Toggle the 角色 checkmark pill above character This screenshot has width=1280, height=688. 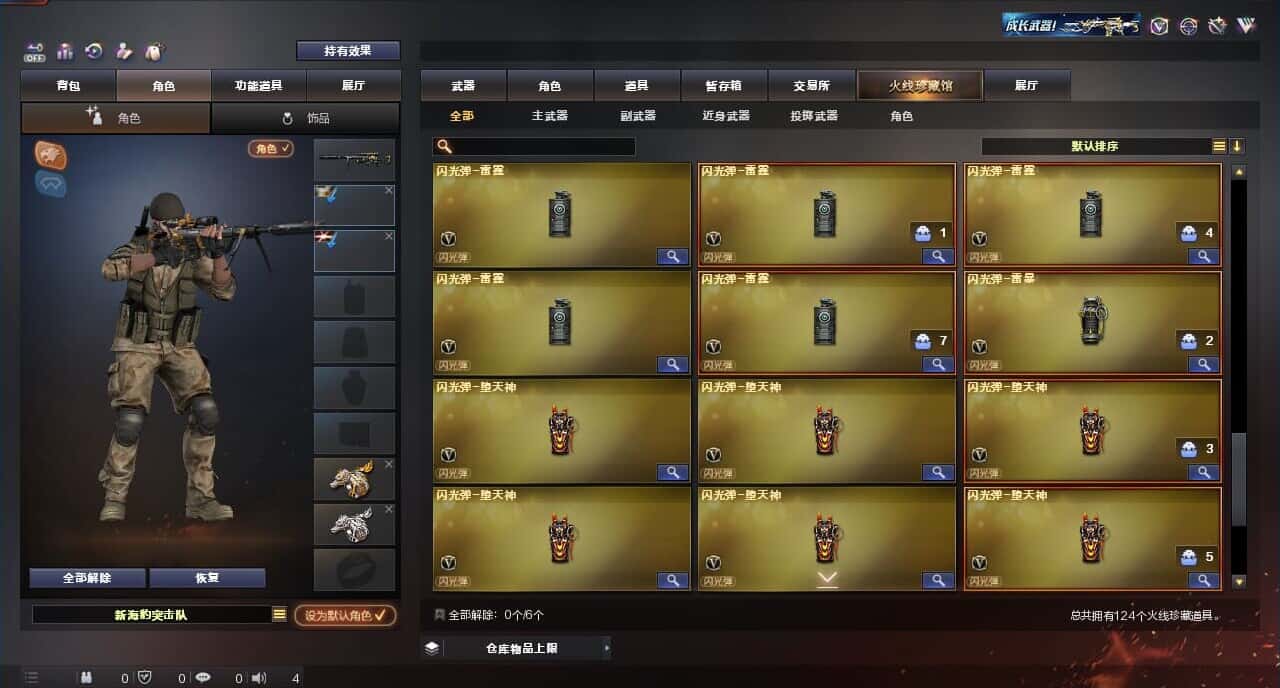tap(271, 148)
